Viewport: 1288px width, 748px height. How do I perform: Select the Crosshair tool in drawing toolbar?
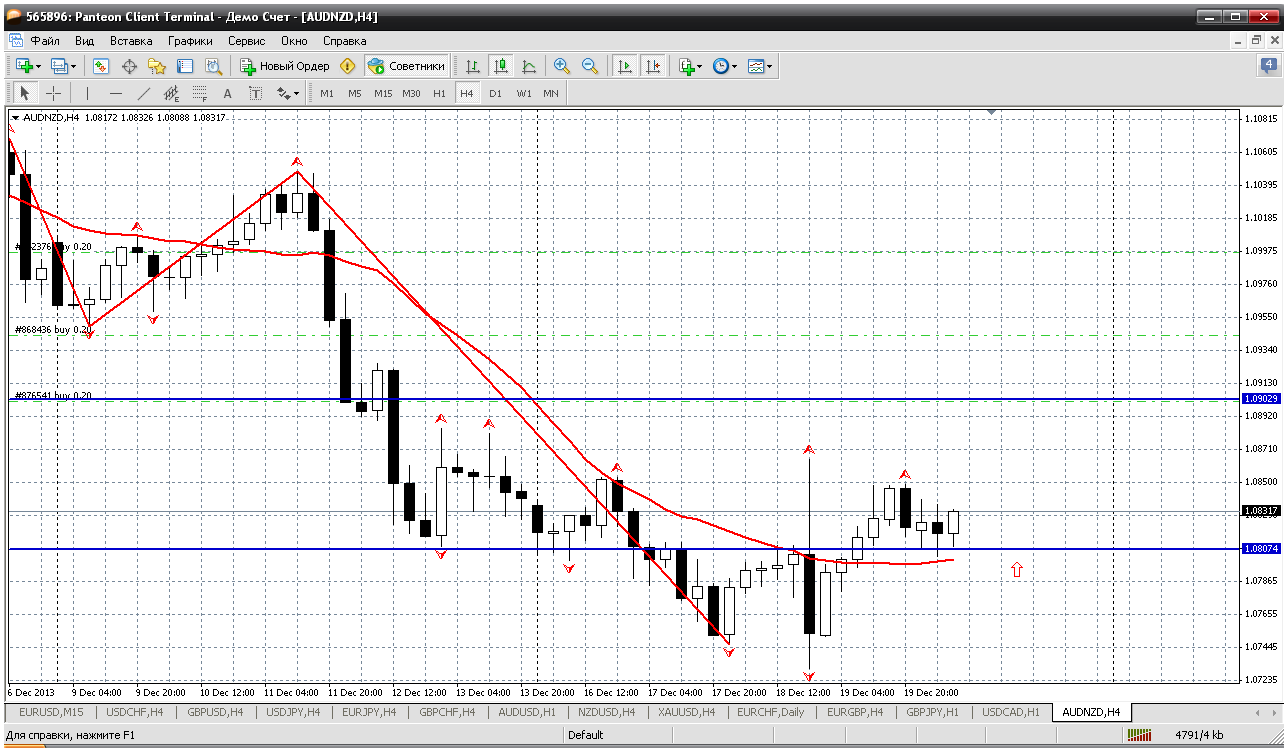tap(53, 93)
